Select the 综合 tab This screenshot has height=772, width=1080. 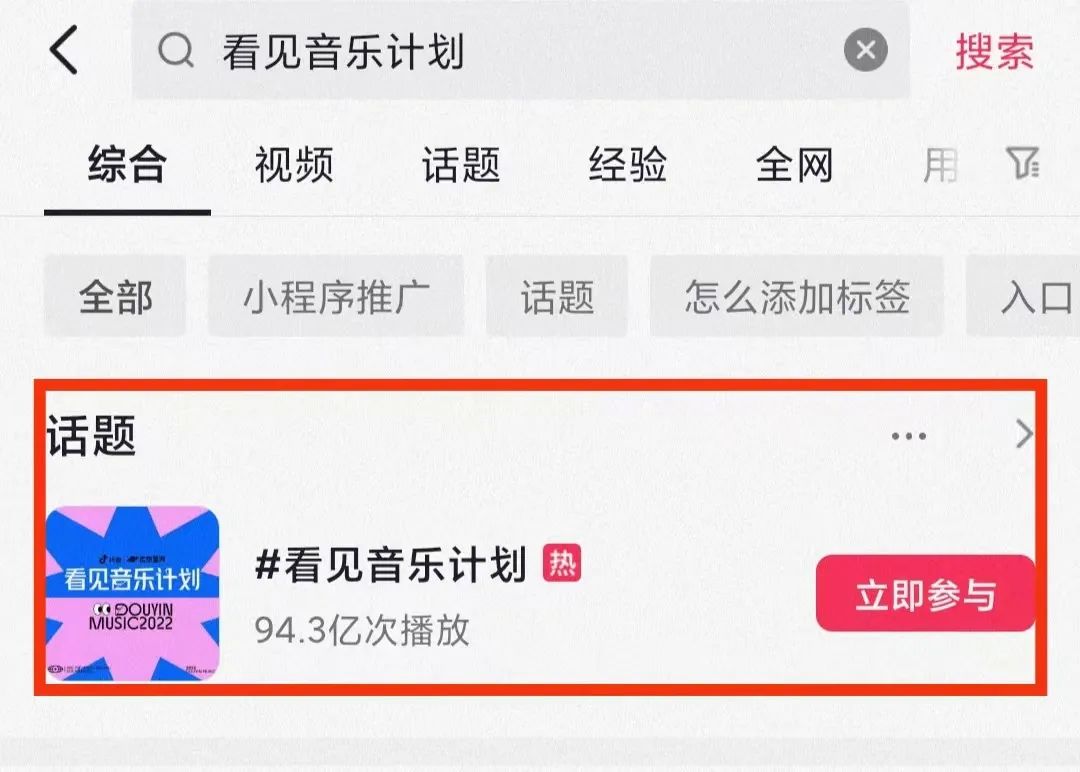tap(127, 165)
